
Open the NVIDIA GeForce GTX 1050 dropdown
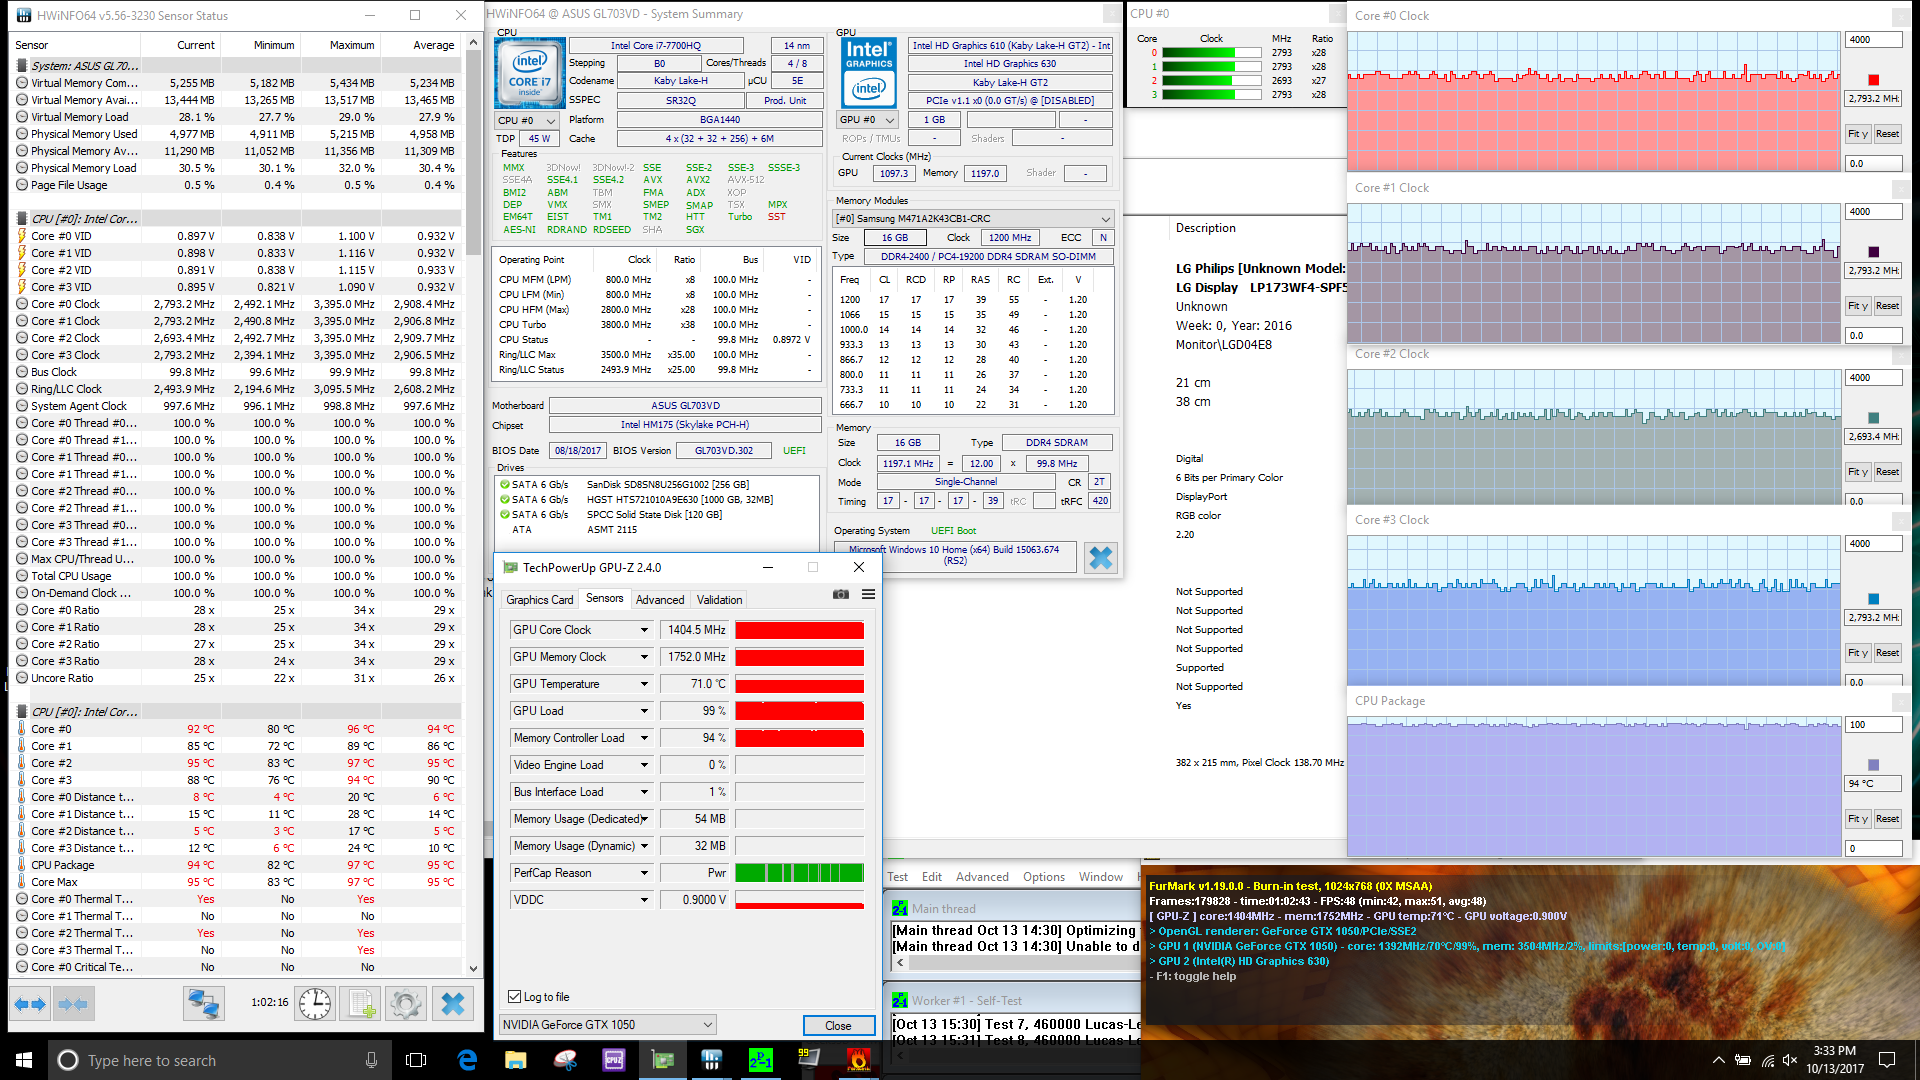tap(608, 1025)
